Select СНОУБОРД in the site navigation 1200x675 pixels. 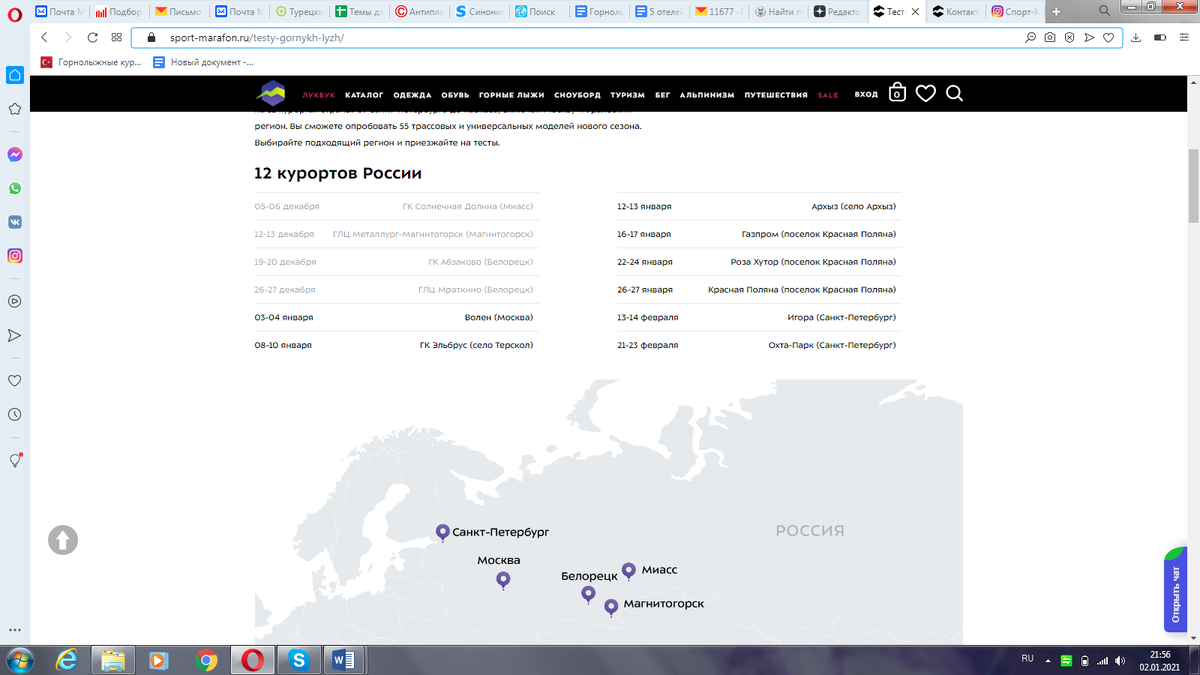pos(576,94)
